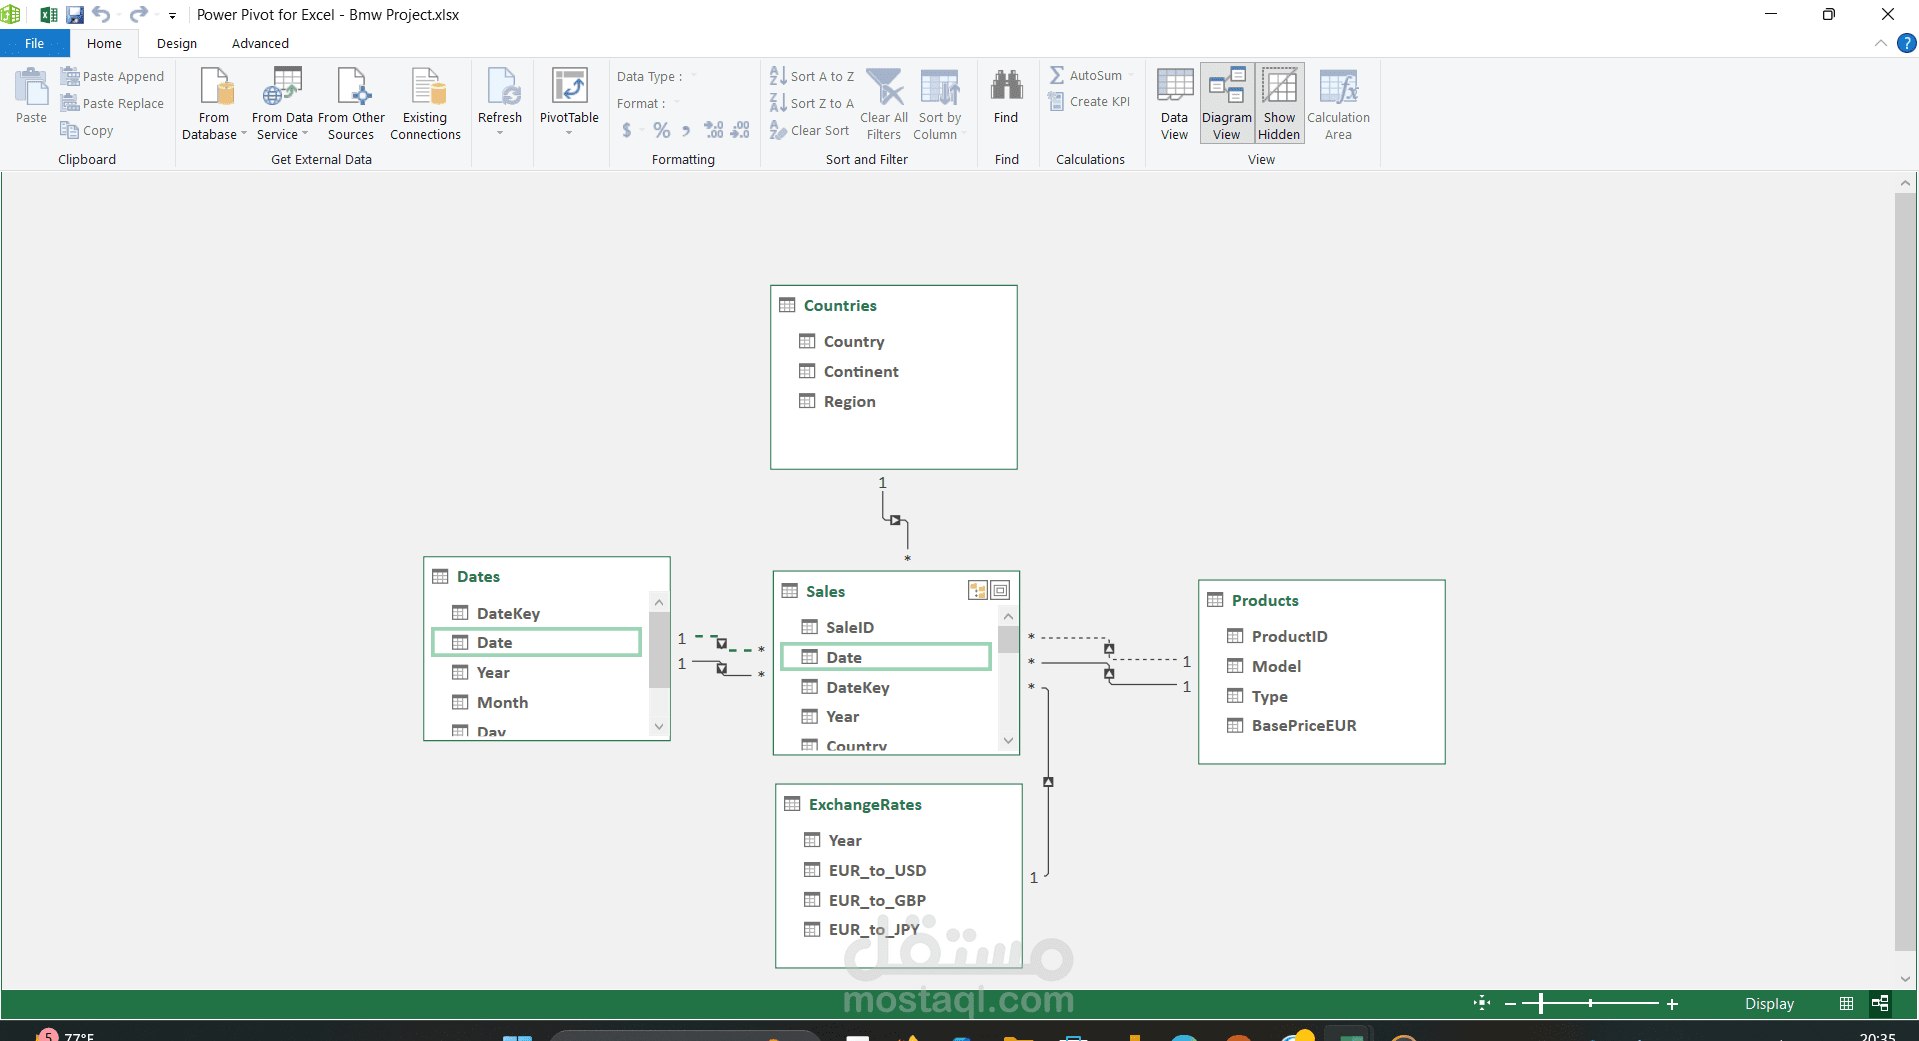Clear Sort on the column
This screenshot has height=1041, width=1919.
point(809,130)
